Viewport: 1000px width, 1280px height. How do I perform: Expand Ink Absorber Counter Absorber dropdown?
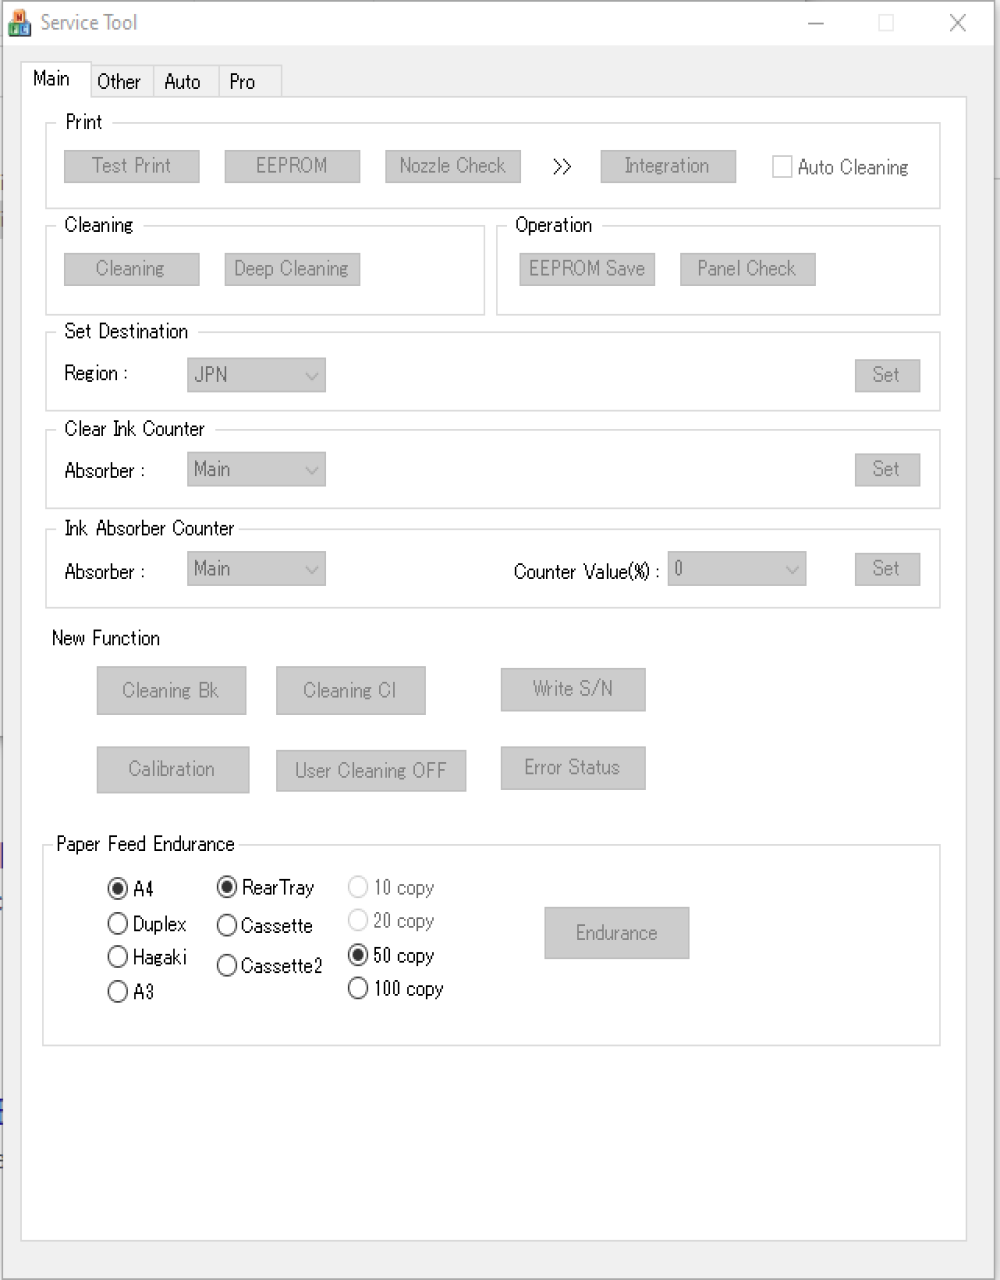point(256,569)
